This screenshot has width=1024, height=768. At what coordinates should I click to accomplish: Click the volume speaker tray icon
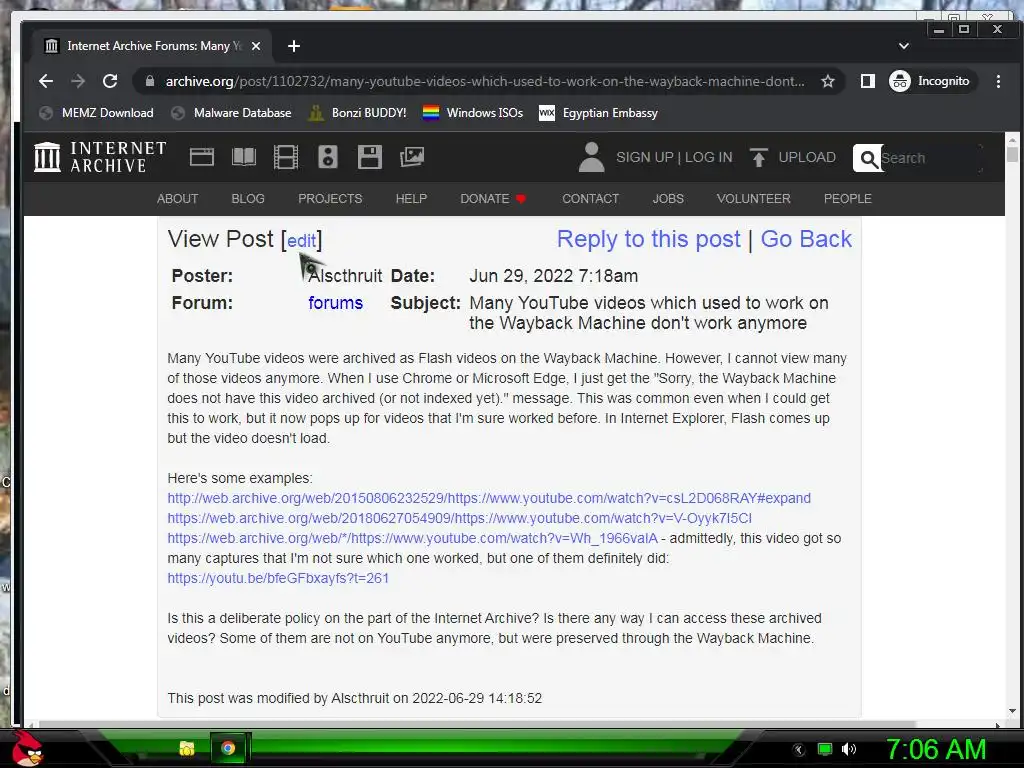849,749
